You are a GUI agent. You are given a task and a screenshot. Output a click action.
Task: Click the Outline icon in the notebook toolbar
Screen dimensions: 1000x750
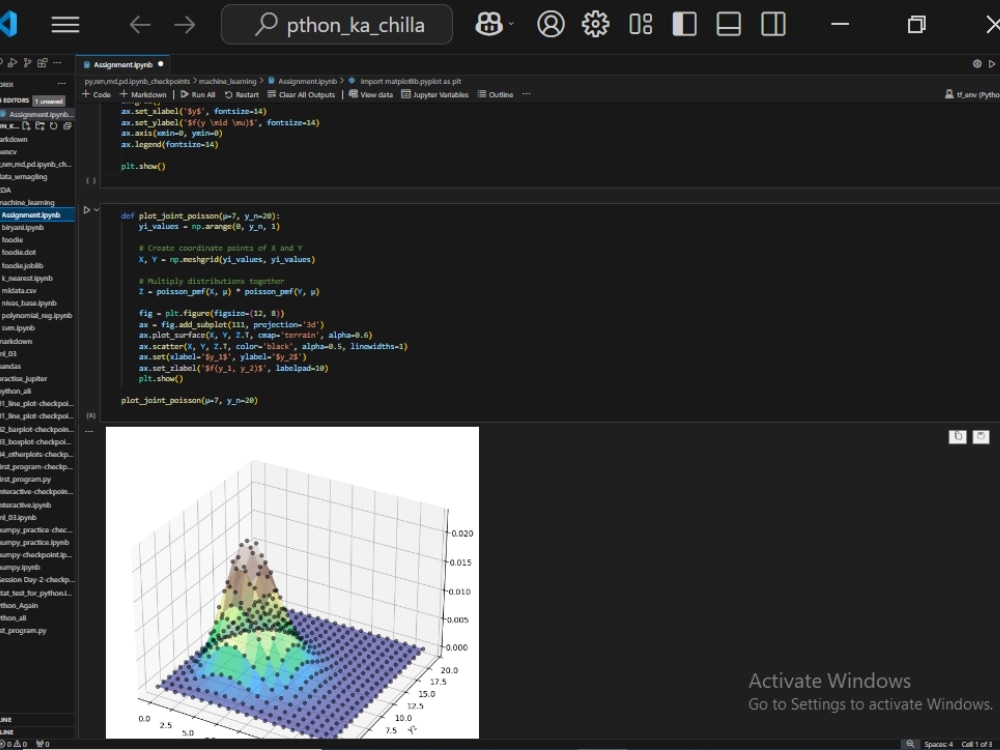tap(495, 94)
